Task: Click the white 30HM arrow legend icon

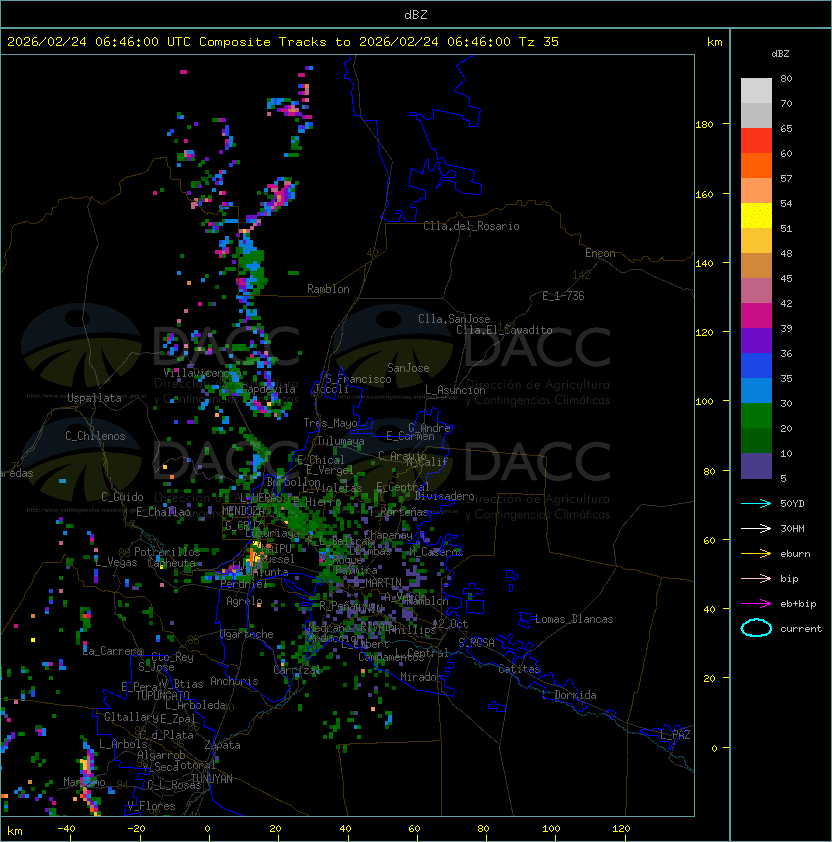Action: click(x=756, y=528)
